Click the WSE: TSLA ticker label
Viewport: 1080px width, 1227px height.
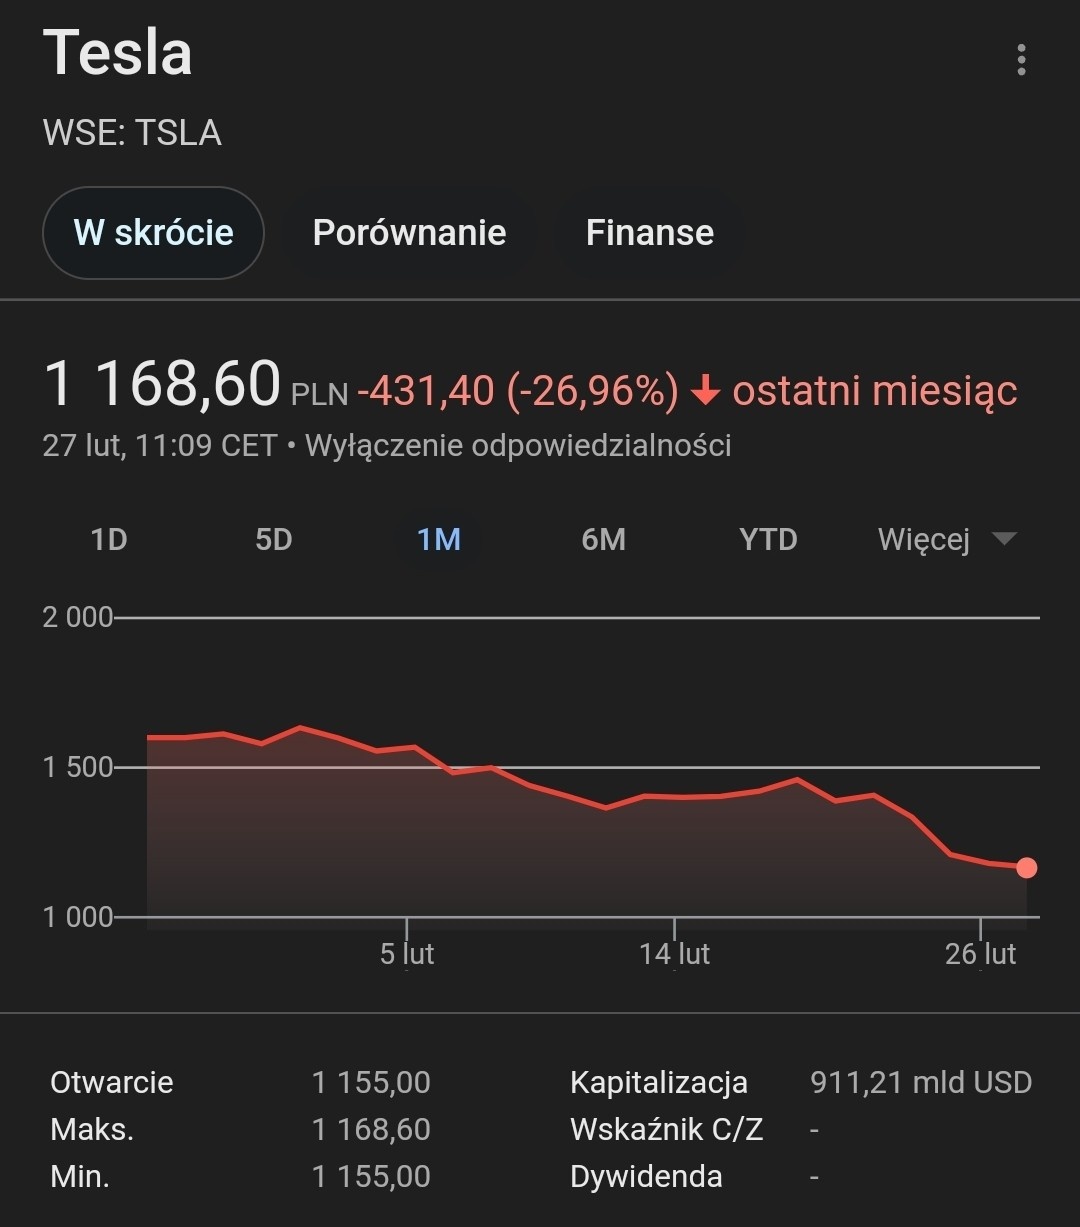tap(132, 133)
